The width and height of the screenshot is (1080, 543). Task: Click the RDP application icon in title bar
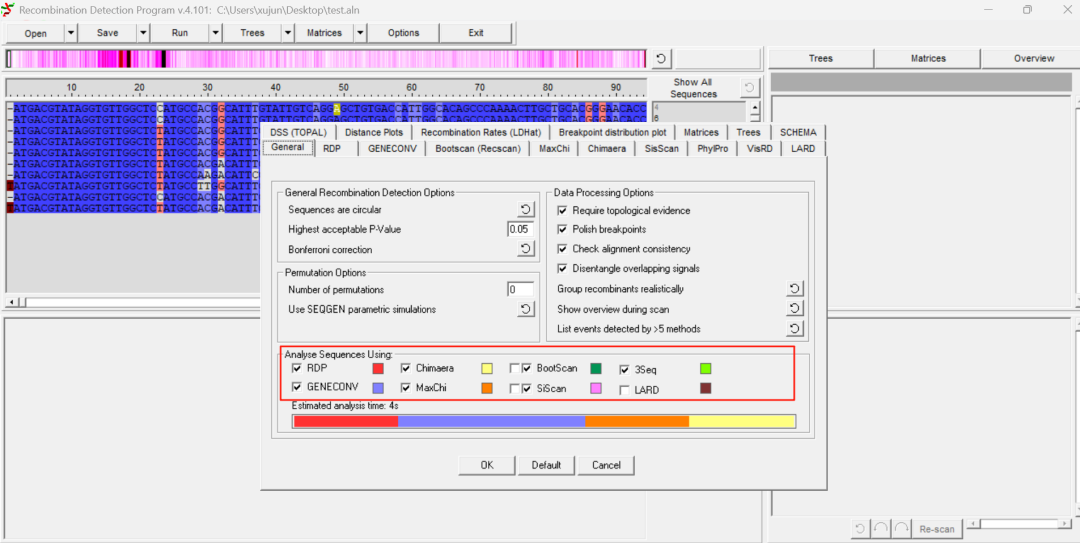8,10
